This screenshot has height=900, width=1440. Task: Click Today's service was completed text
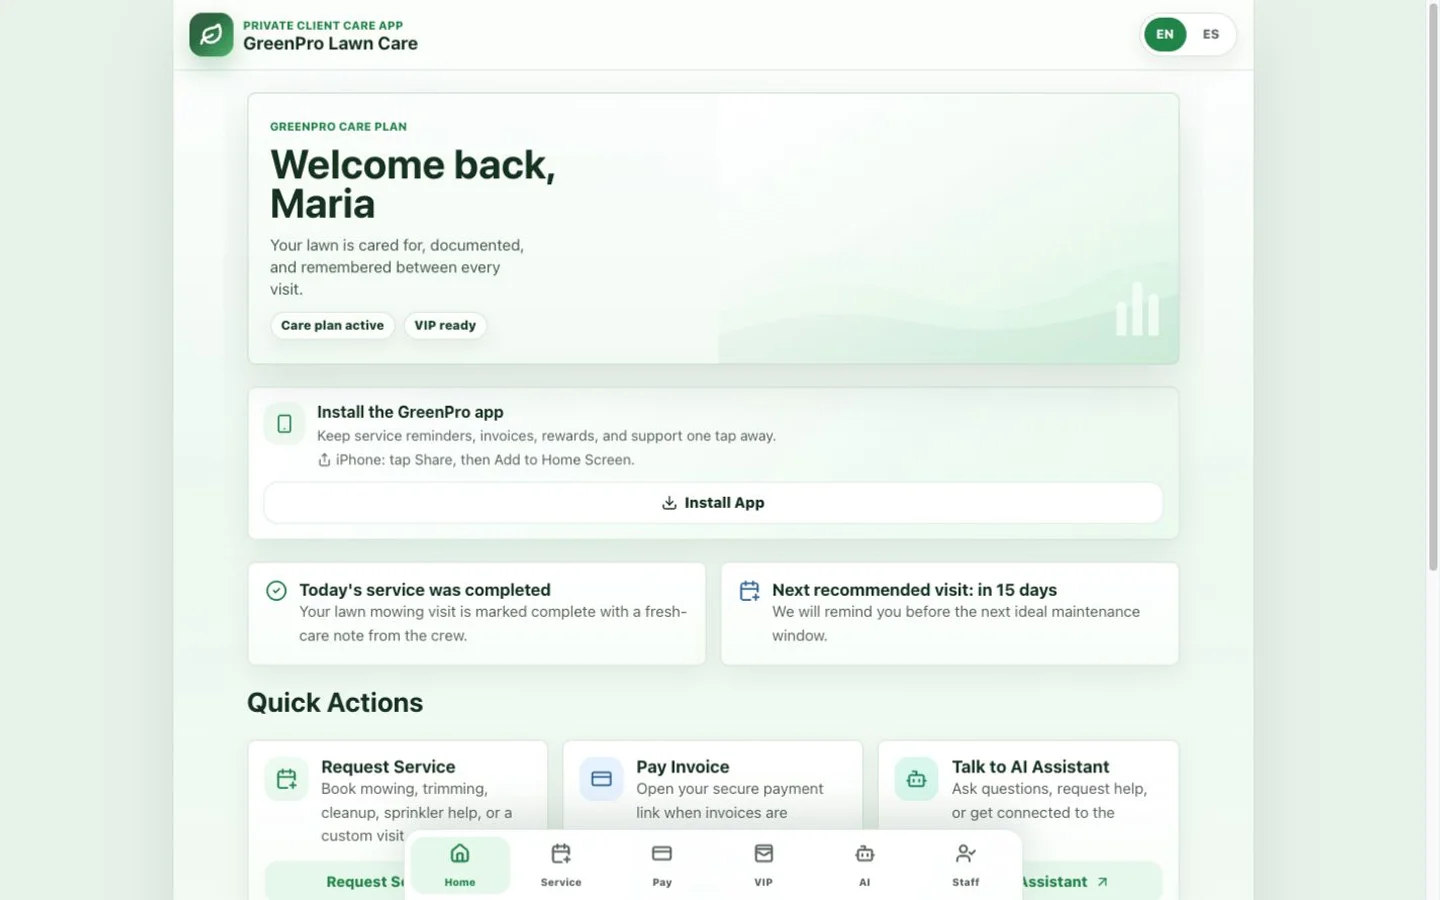coord(425,590)
